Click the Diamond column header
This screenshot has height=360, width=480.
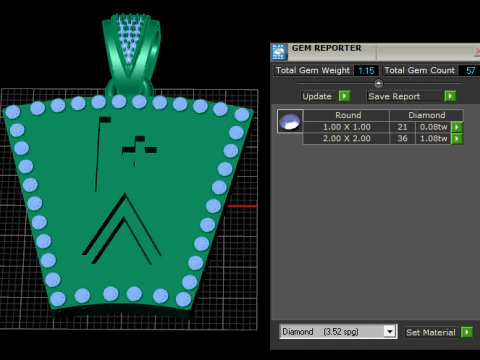[x=426, y=115]
